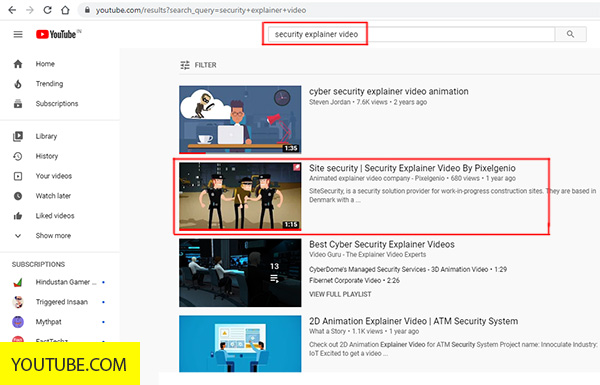Click the padlock site security icon
This screenshot has height=385, width=600.
87,10
